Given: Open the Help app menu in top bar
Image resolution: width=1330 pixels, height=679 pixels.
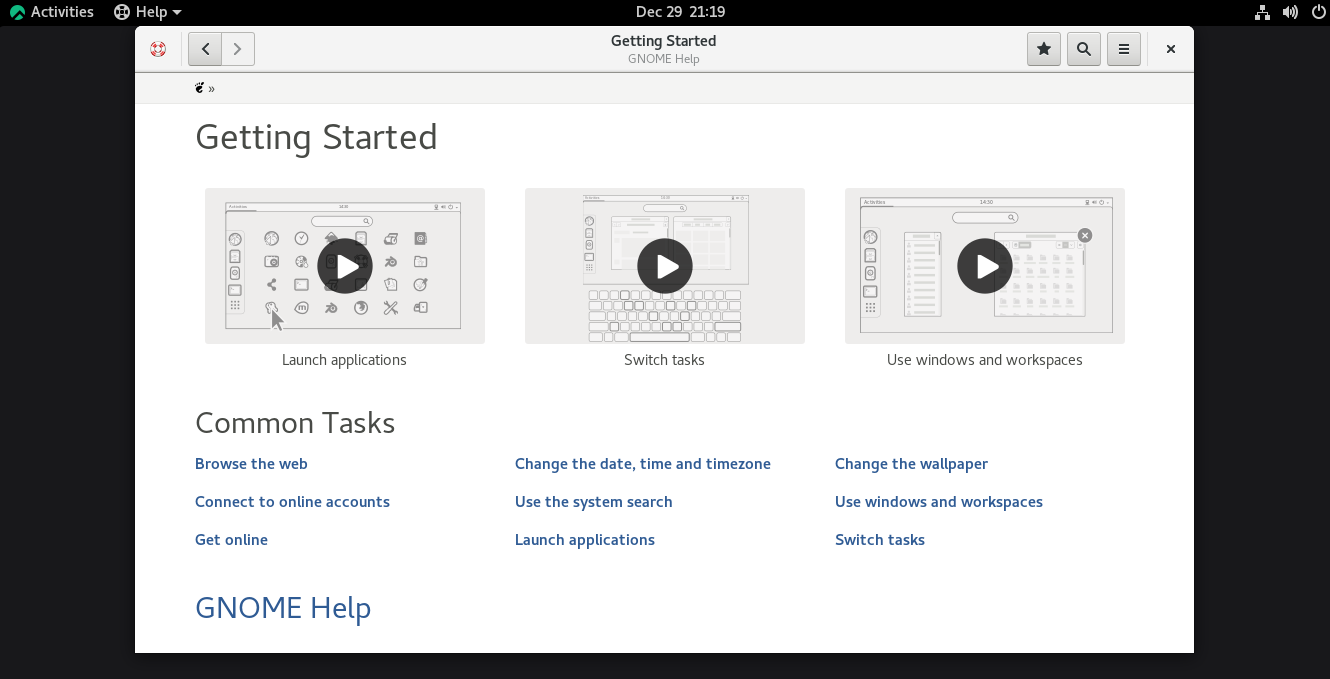Looking at the screenshot, I should pyautogui.click(x=148, y=12).
